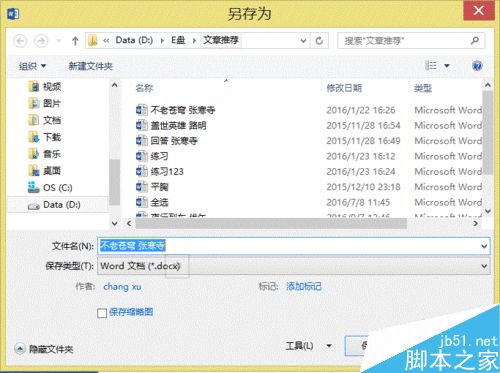Screen dimensions: 500x373
Task: Open the 保存类型 dropdown list
Action: [294, 266]
